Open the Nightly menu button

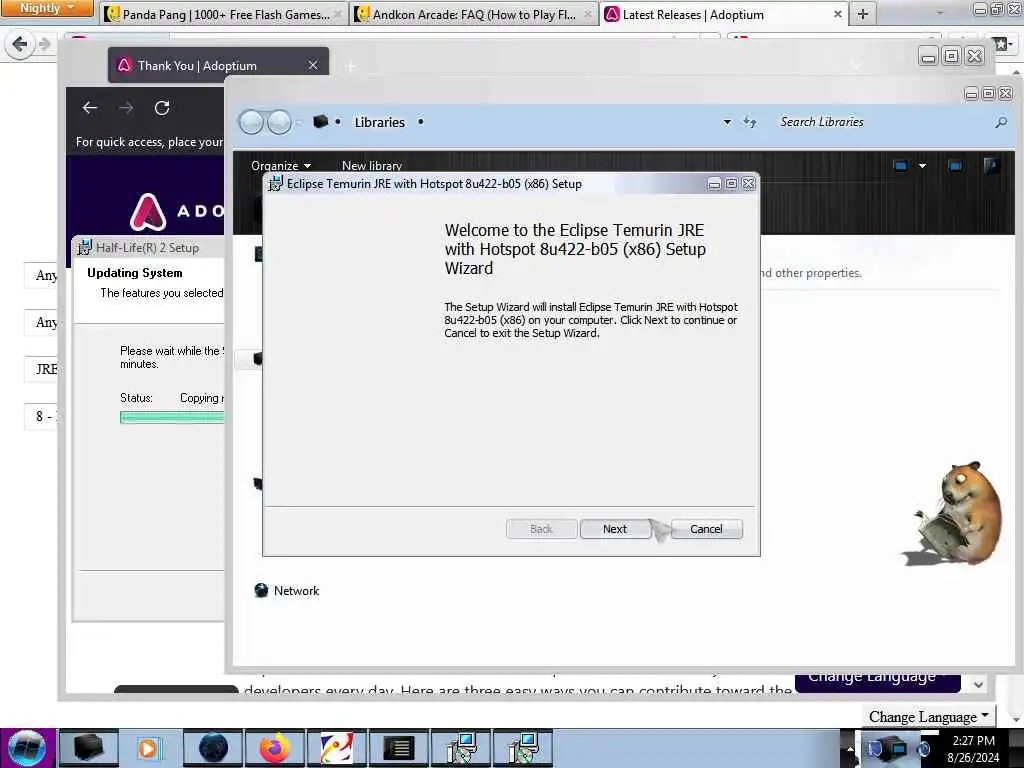tap(47, 8)
